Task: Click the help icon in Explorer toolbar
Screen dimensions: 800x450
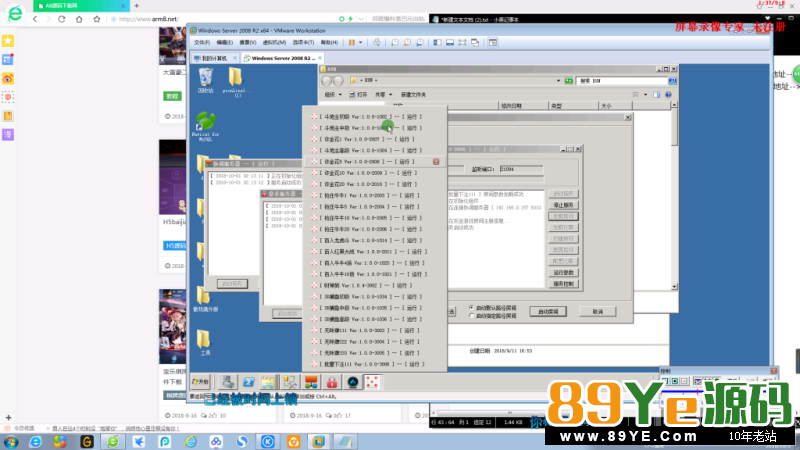Action: 668,94
